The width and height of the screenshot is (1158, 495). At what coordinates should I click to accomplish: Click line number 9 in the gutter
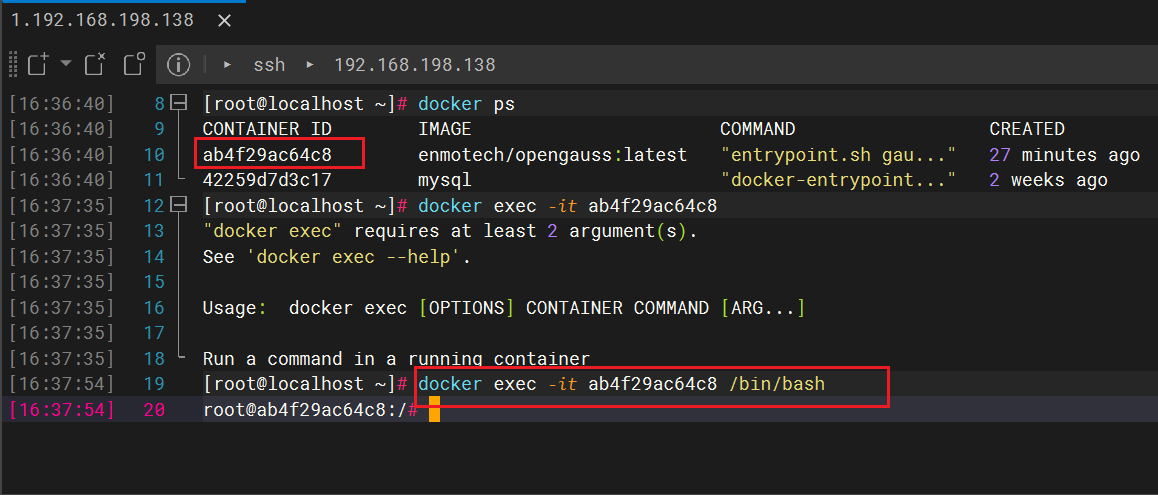tap(159, 129)
